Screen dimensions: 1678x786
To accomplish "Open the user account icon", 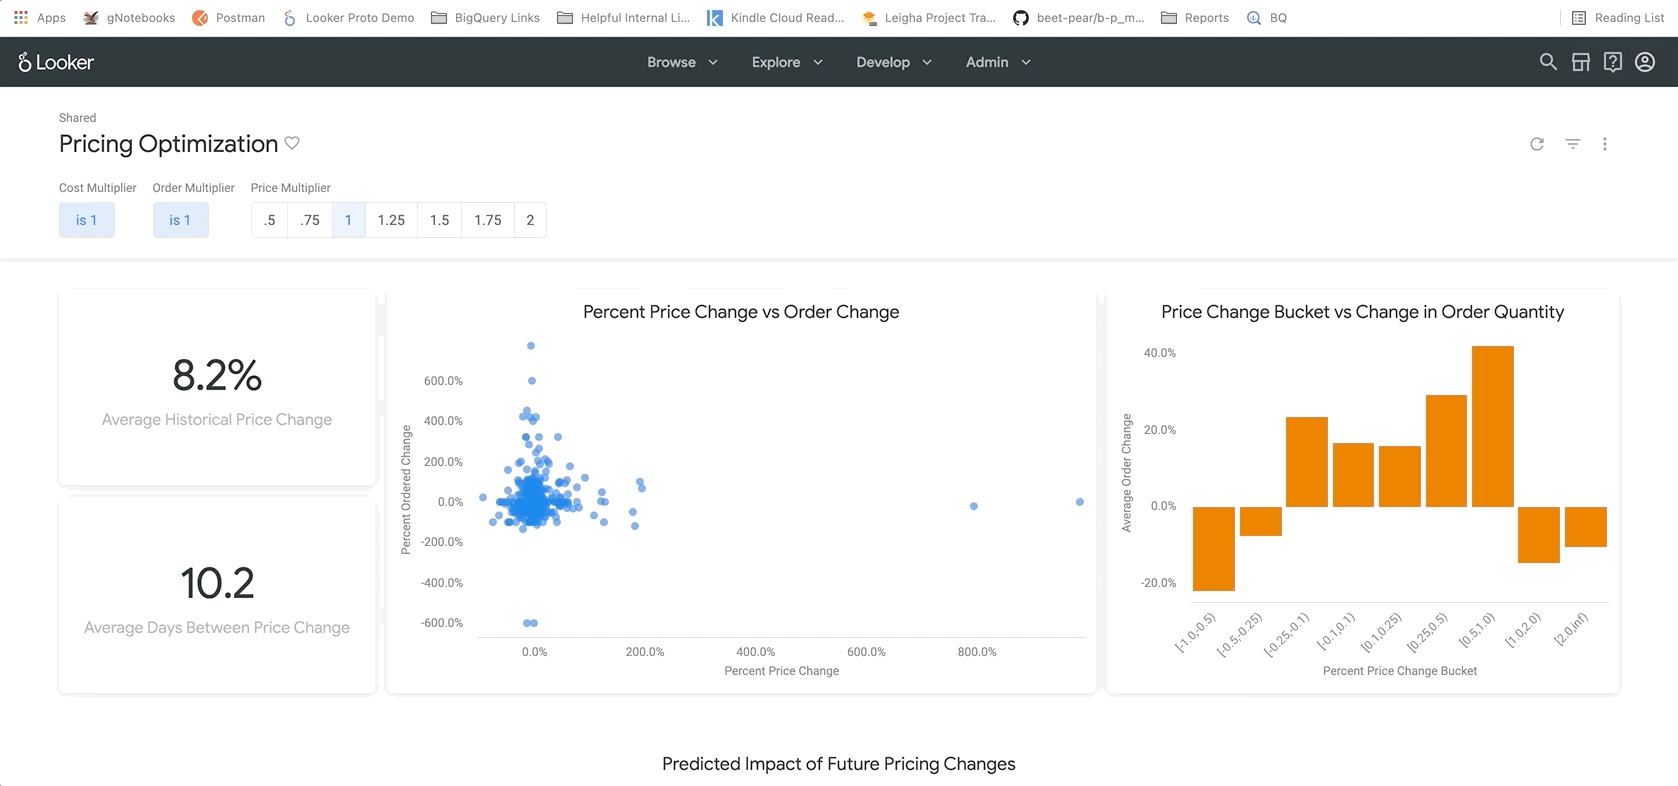I will [x=1645, y=62].
